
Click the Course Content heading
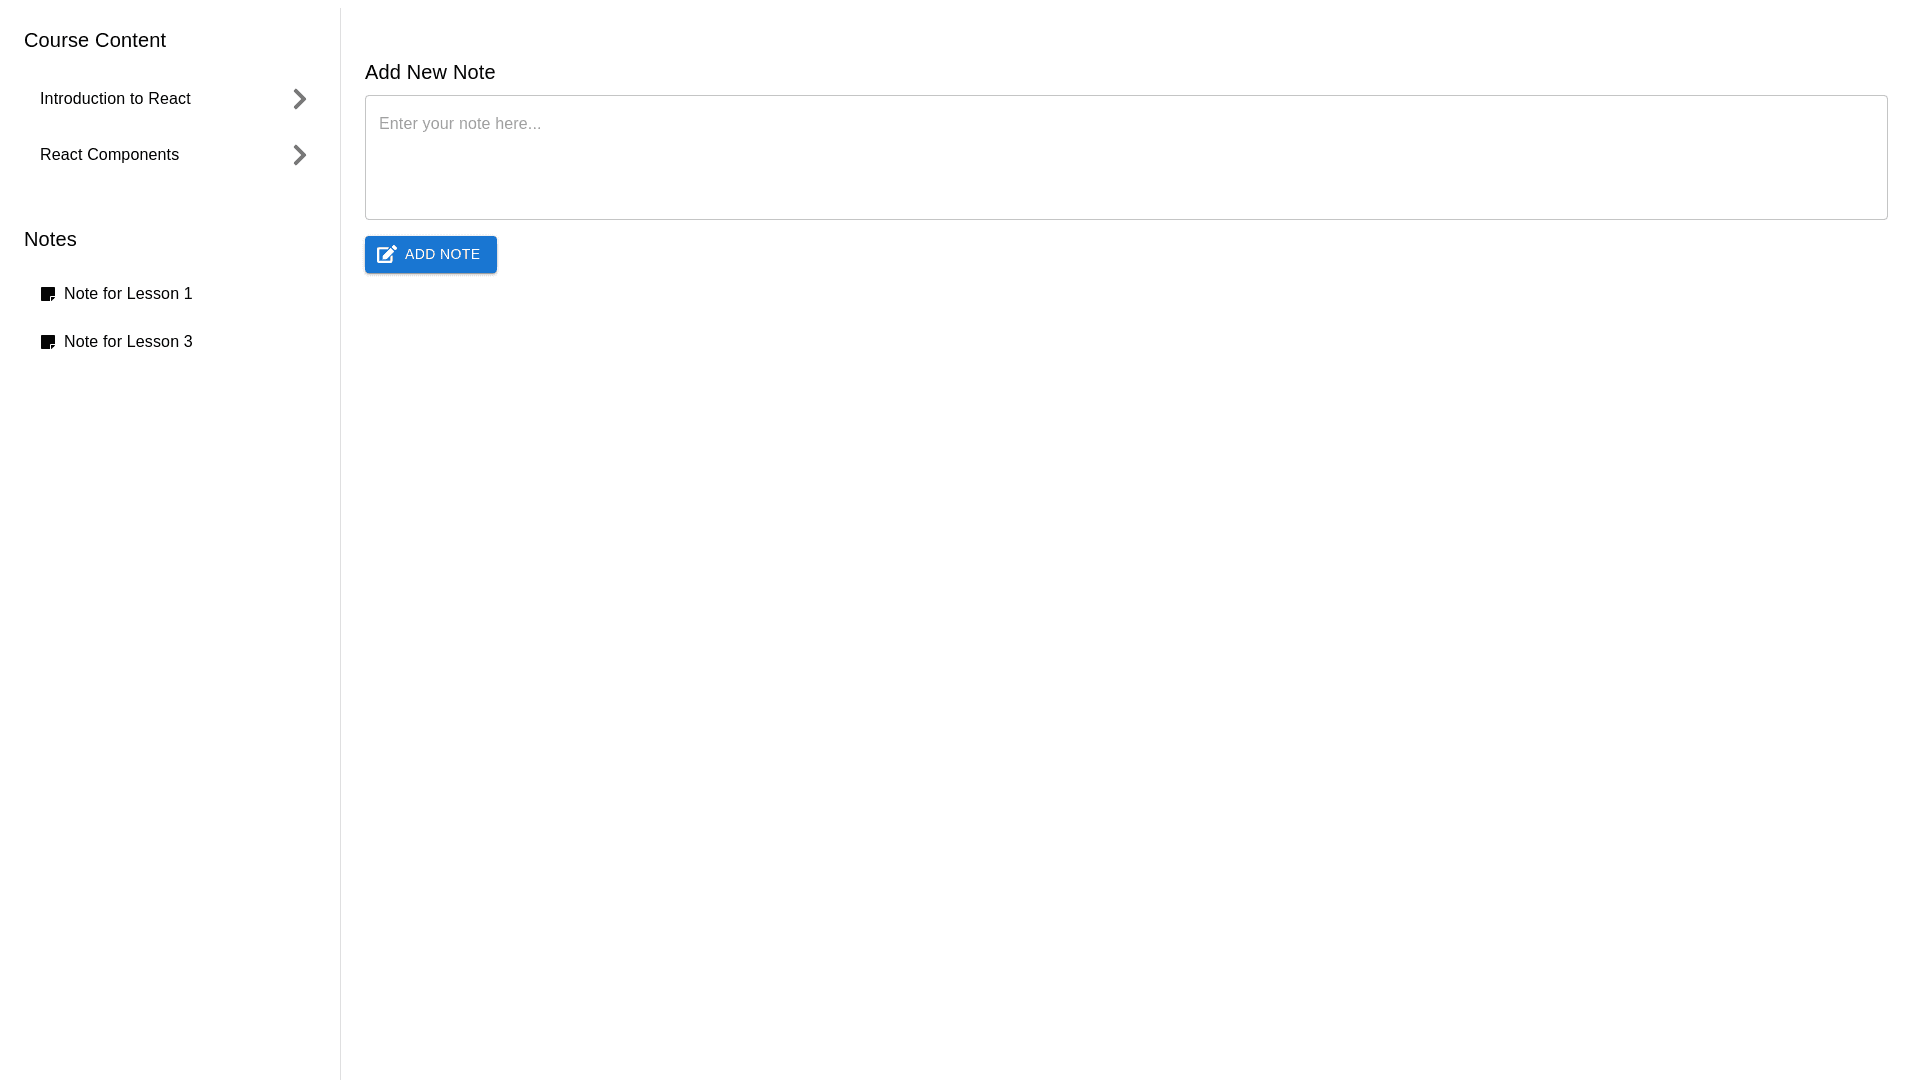95,40
